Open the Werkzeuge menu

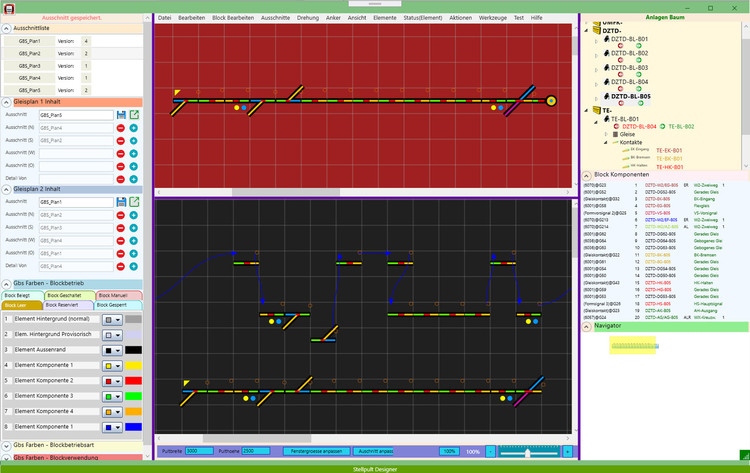click(492, 18)
